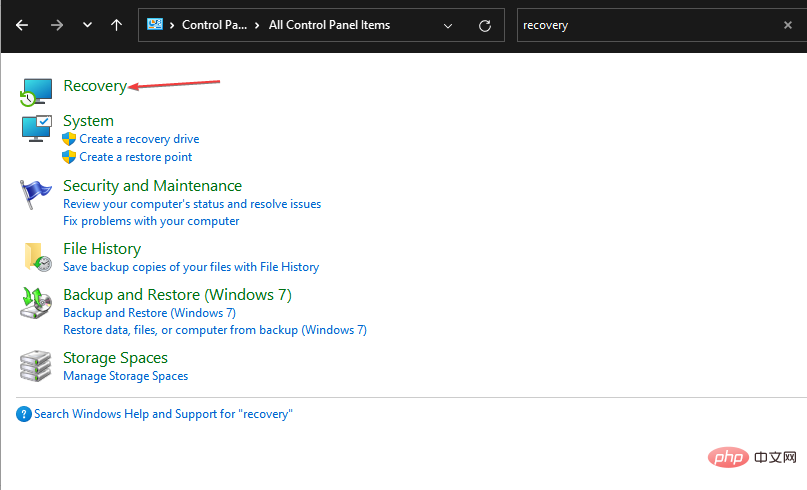Open Restore data, files, or computer from backup

point(215,330)
